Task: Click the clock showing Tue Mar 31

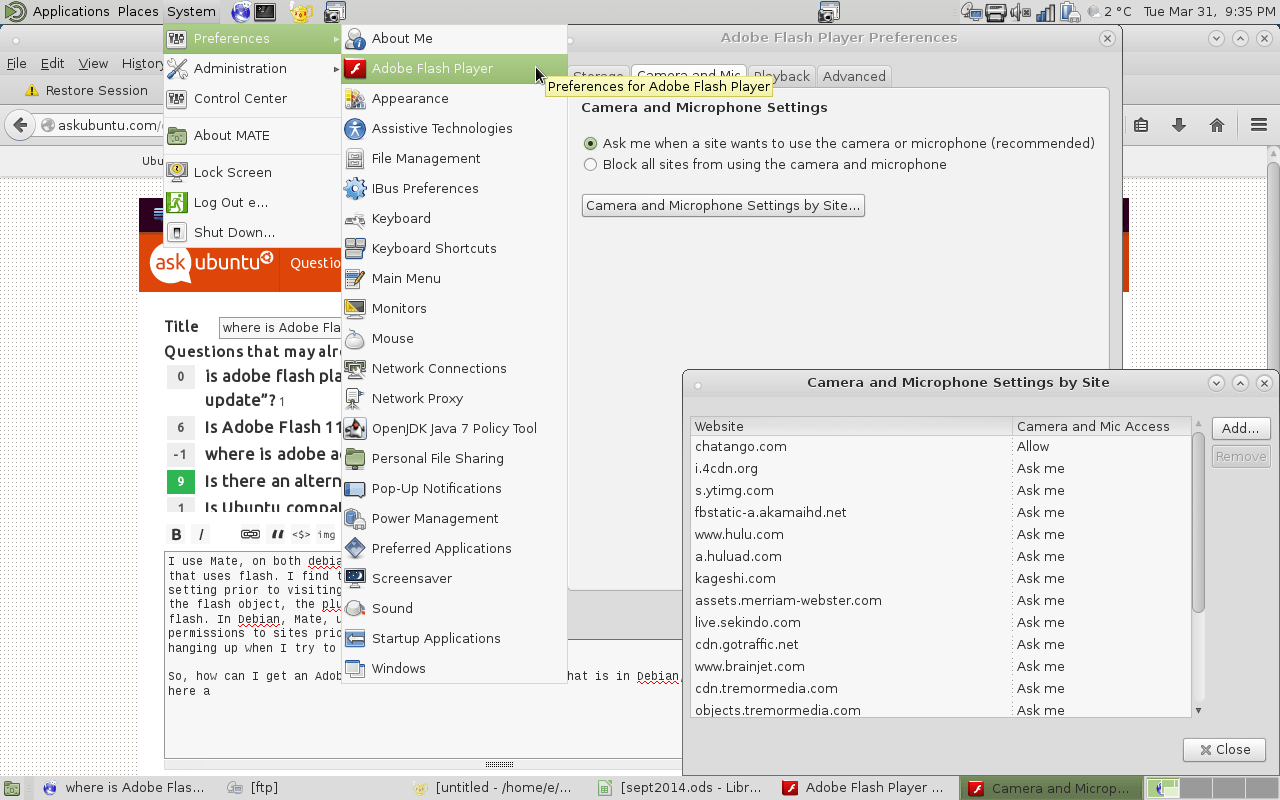Action: pos(1209,12)
